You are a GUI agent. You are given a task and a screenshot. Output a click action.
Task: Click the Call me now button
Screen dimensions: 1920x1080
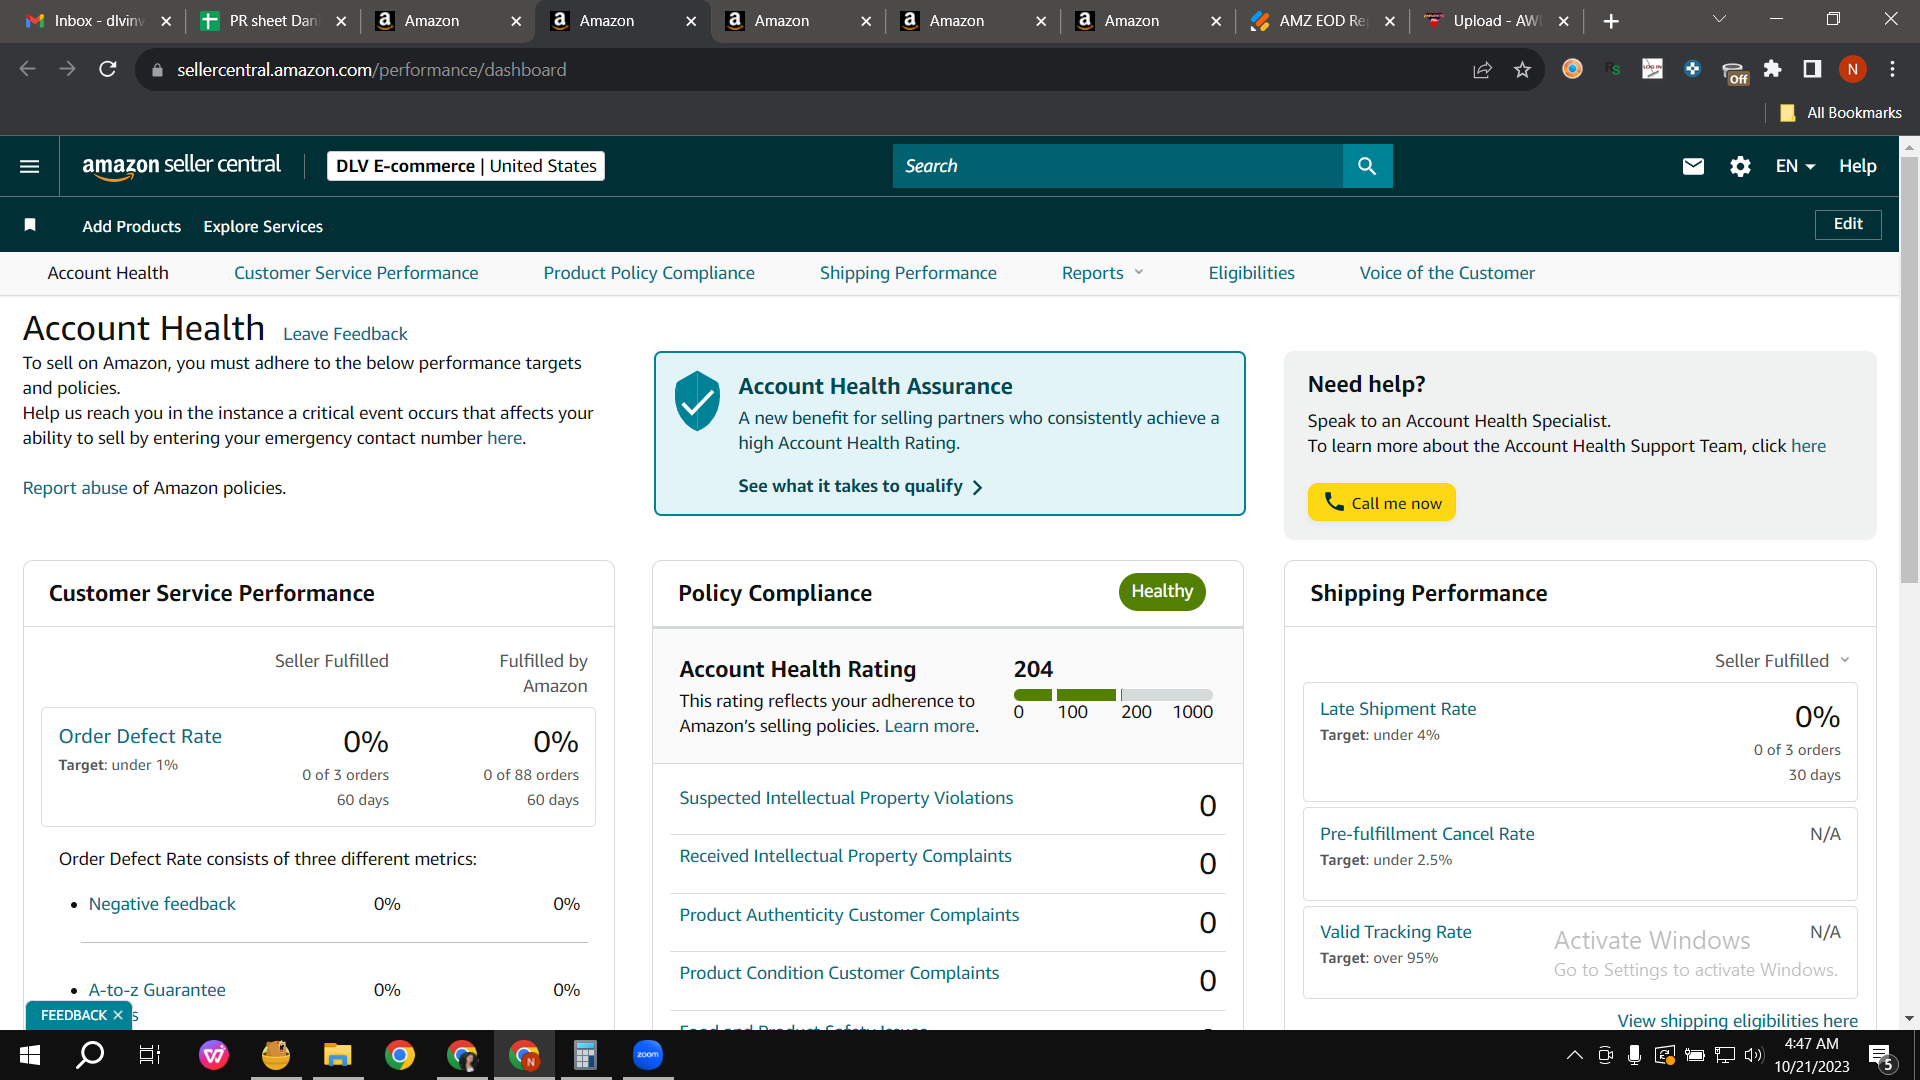1381,503
